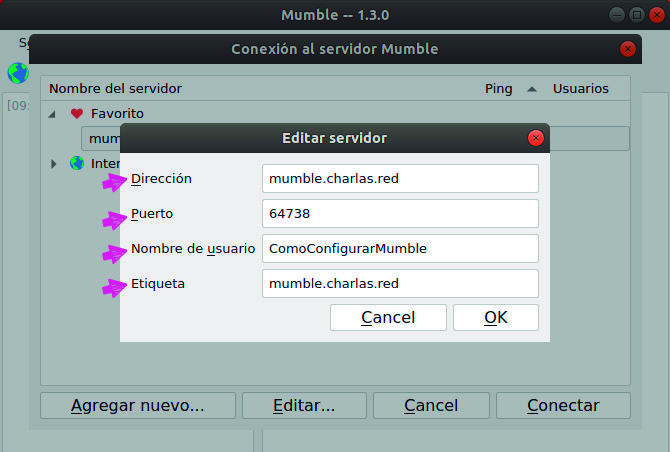Confirm Editar servidor dialog with OK

tap(496, 317)
